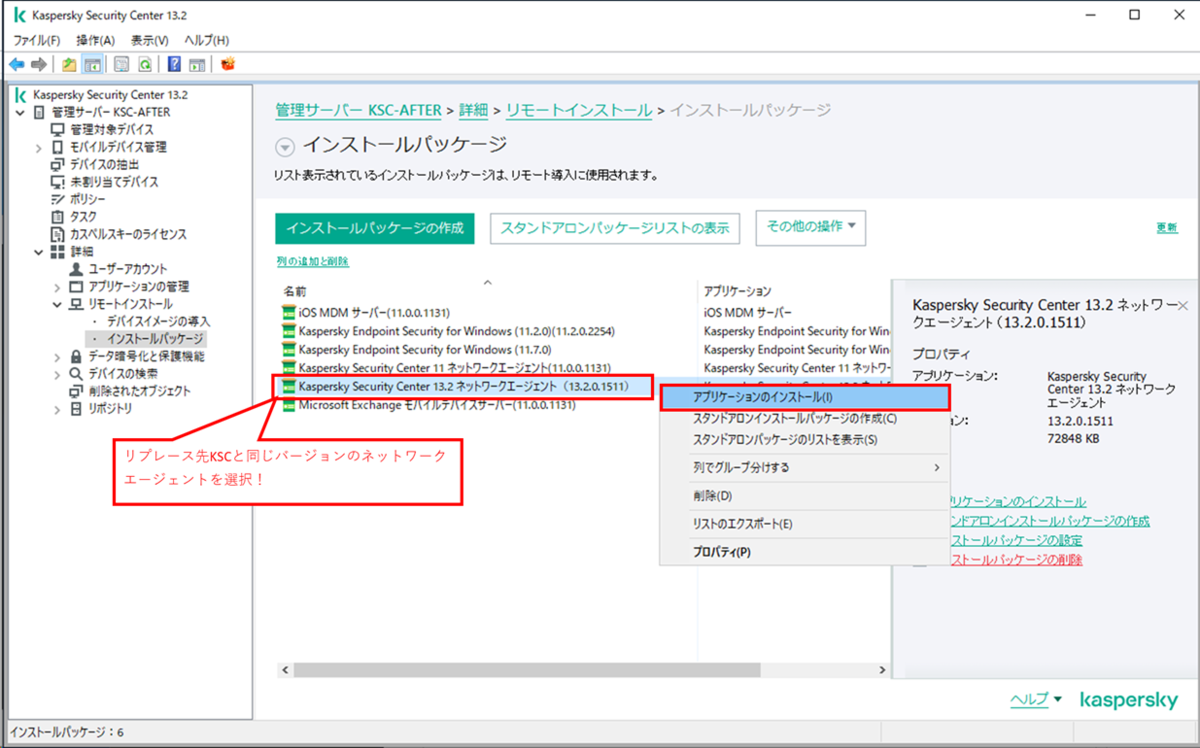Collapse the インストールパッケージ heading circle arrow
This screenshot has width=1200, height=748.
[285, 147]
